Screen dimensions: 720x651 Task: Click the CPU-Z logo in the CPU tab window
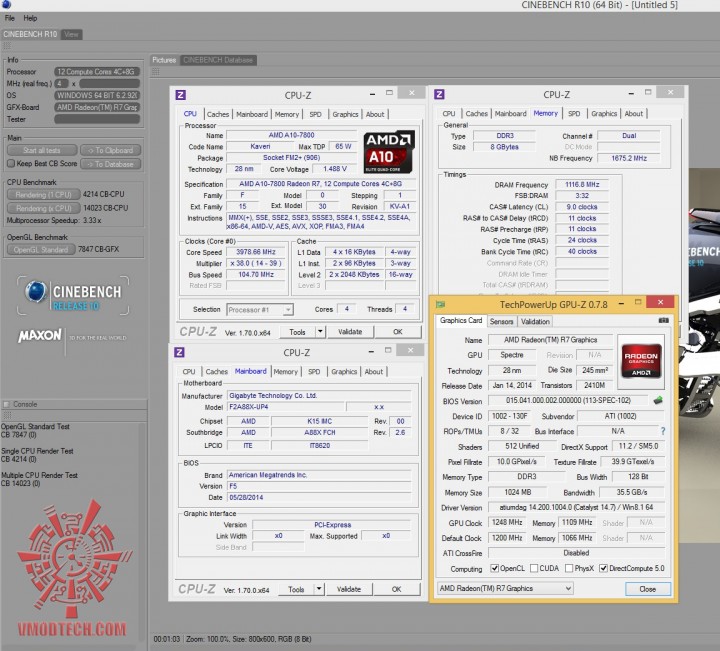[x=180, y=95]
